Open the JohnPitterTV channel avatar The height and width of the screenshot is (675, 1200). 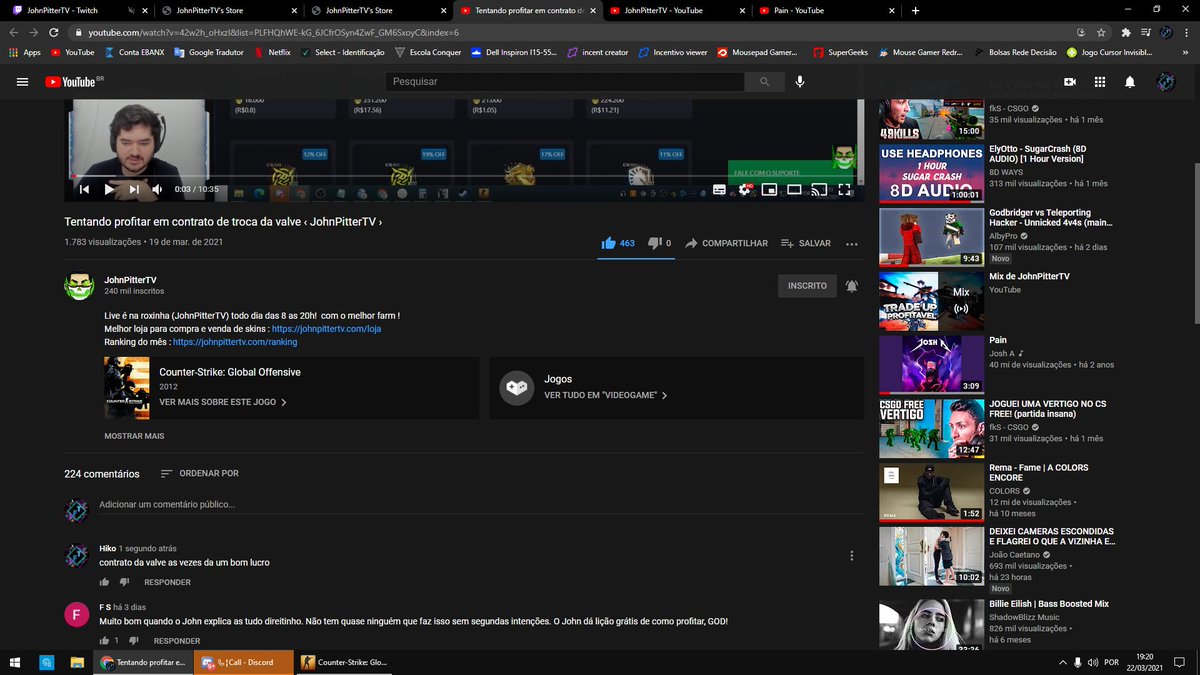click(79, 286)
